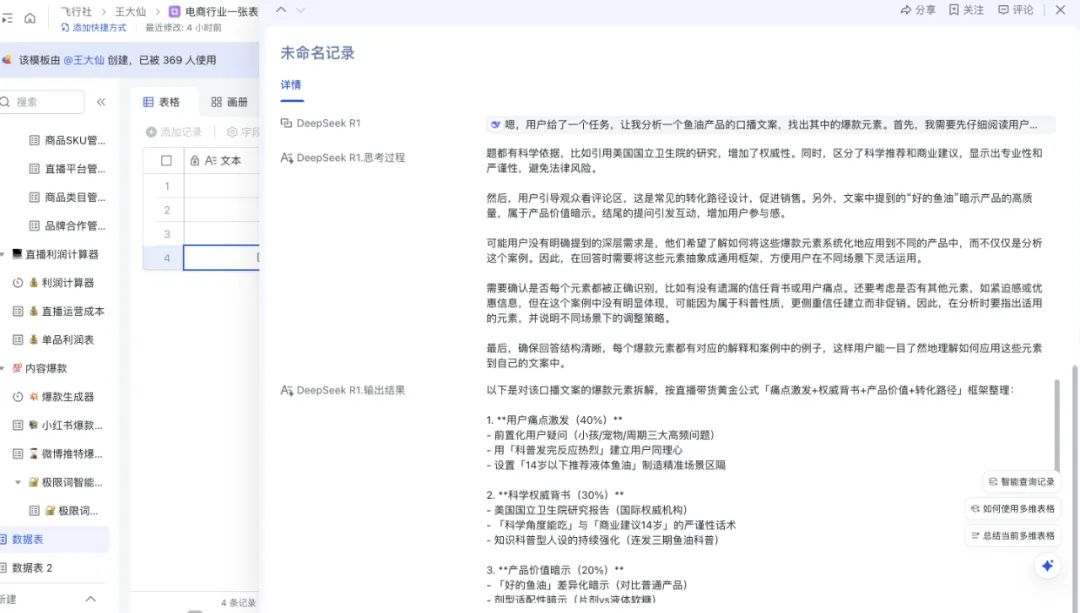1080x613 pixels.
Task: Select the 详情 details tab
Action: pyautogui.click(x=291, y=85)
